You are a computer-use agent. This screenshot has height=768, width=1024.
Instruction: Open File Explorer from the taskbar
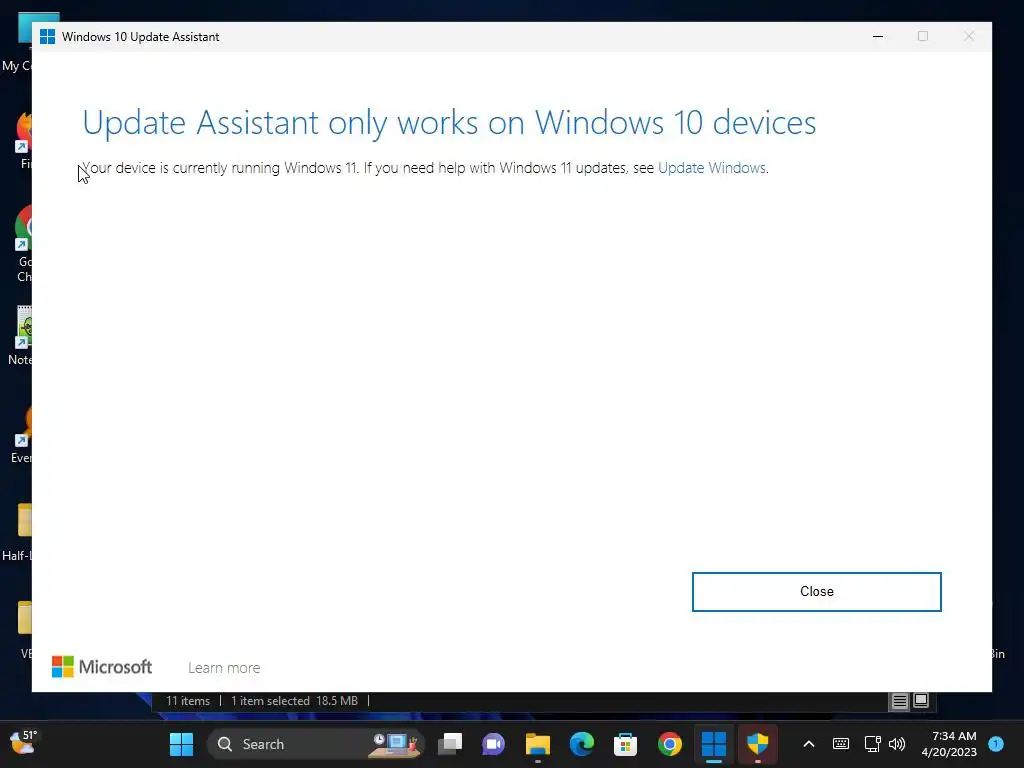coord(537,744)
